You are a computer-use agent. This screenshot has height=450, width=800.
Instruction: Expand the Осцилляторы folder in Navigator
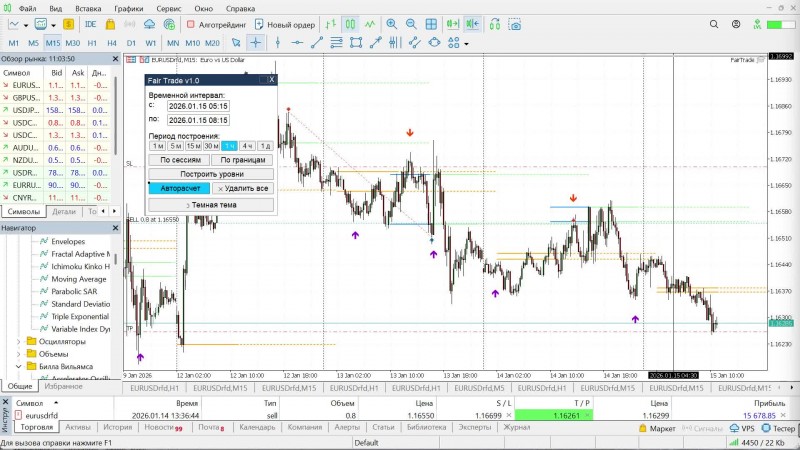coord(17,341)
